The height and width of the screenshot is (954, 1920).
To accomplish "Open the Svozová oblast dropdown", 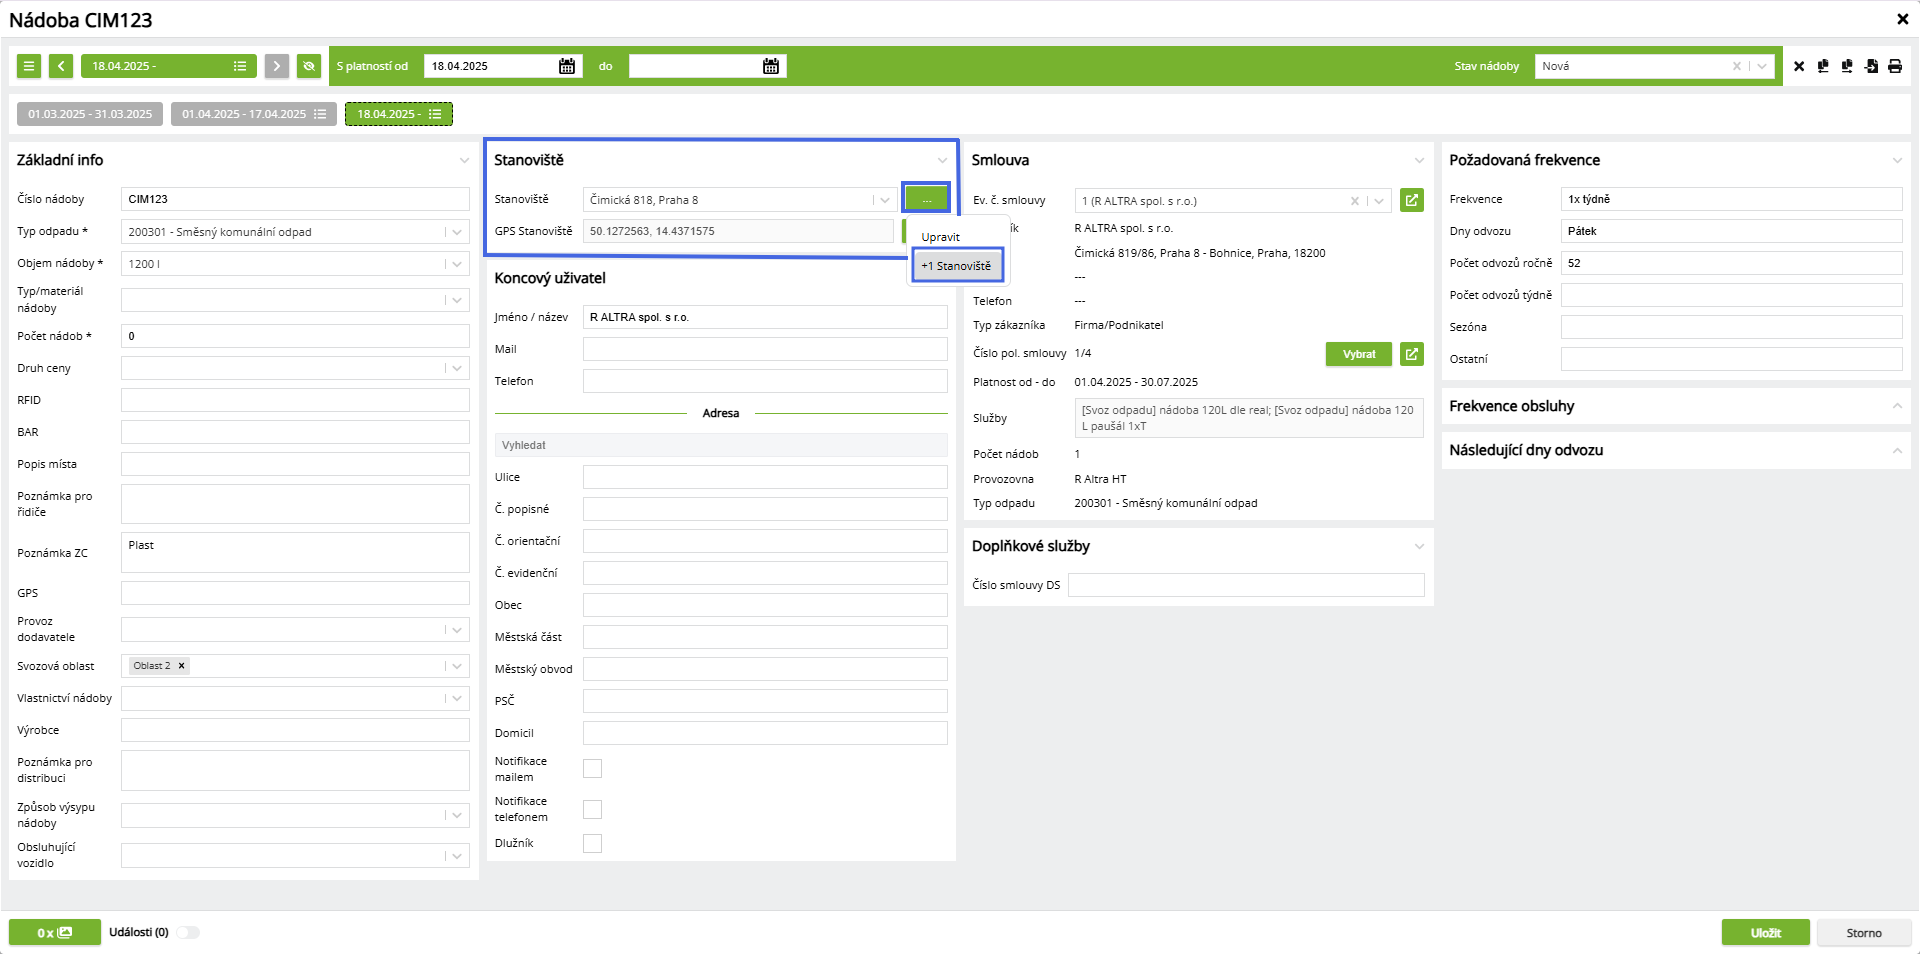I will point(457,666).
